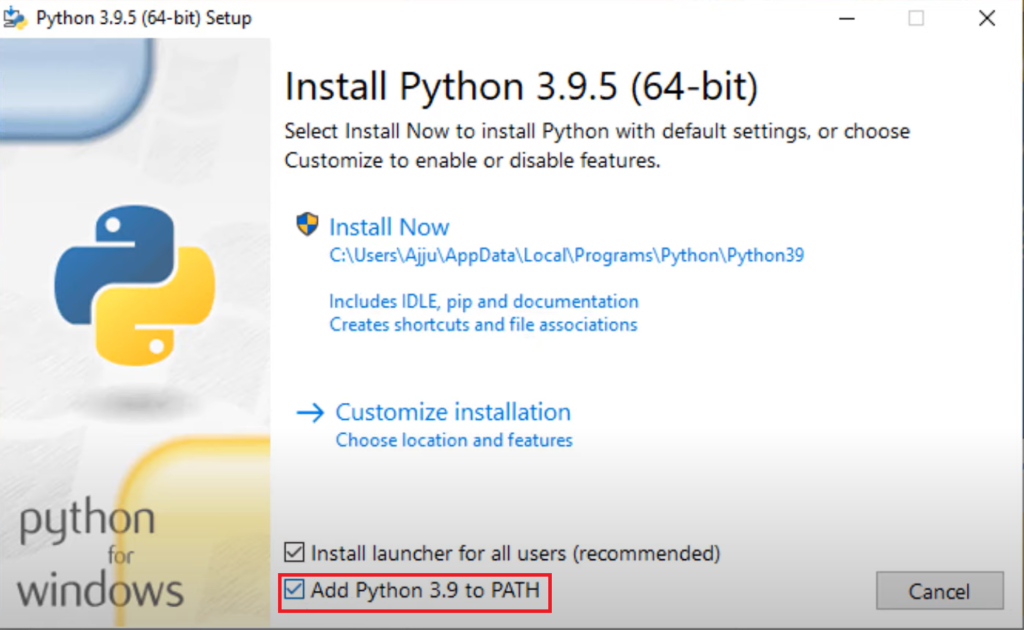Click the grayed maximize button
The width and height of the screenshot is (1024, 630).
(x=916, y=17)
